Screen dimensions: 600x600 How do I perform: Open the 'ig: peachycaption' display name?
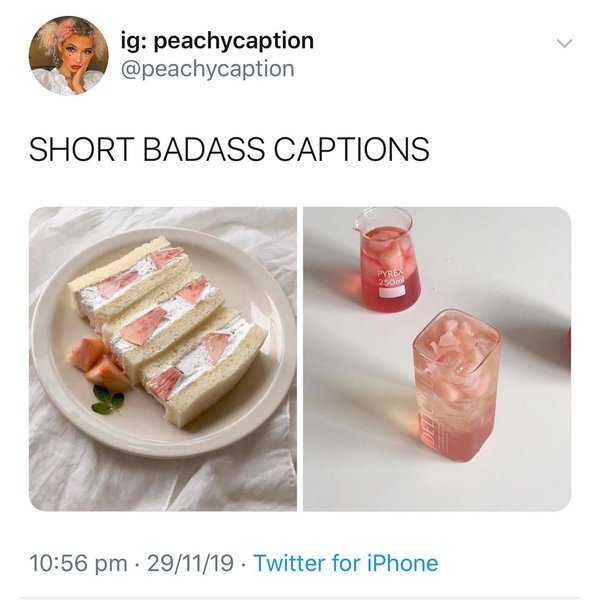pos(217,41)
